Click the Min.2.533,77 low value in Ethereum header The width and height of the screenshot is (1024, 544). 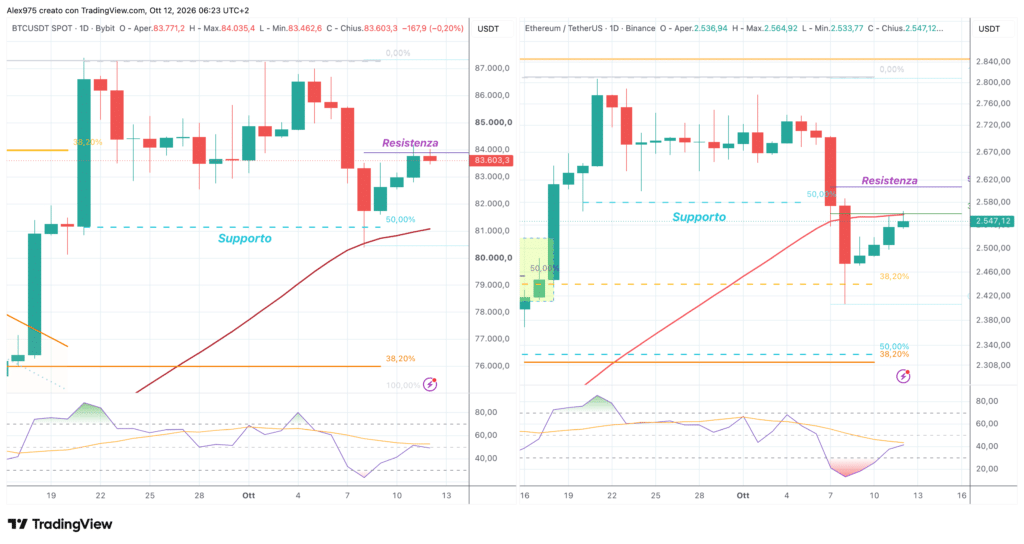(x=835, y=28)
